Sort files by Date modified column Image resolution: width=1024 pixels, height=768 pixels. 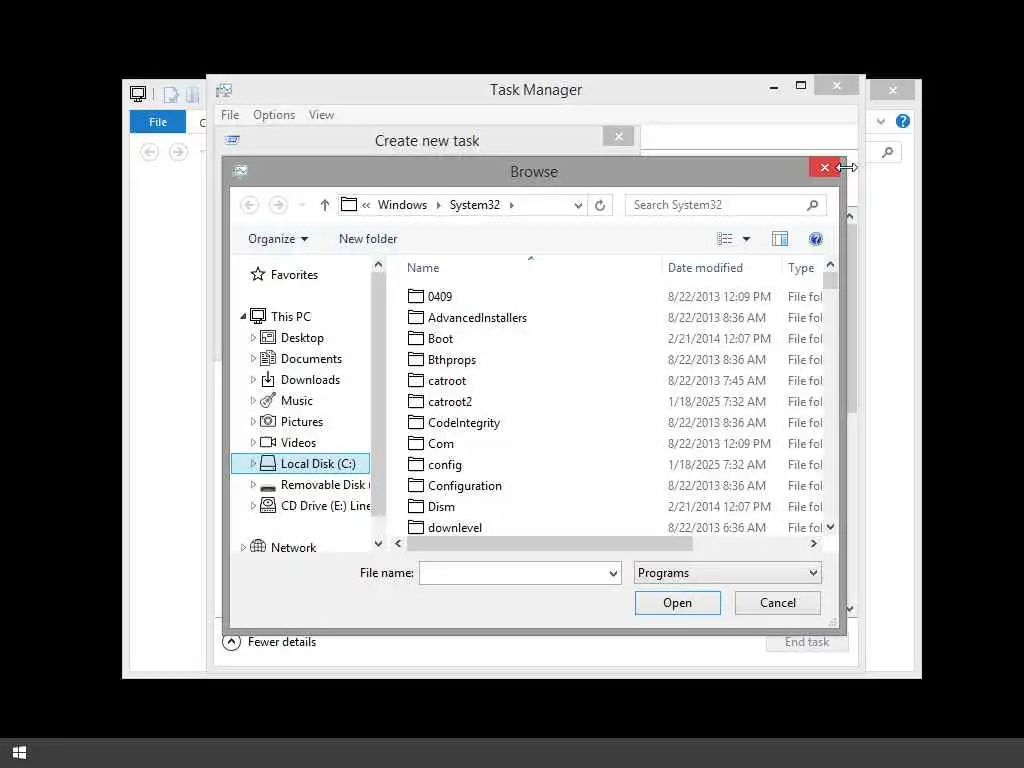click(x=705, y=268)
